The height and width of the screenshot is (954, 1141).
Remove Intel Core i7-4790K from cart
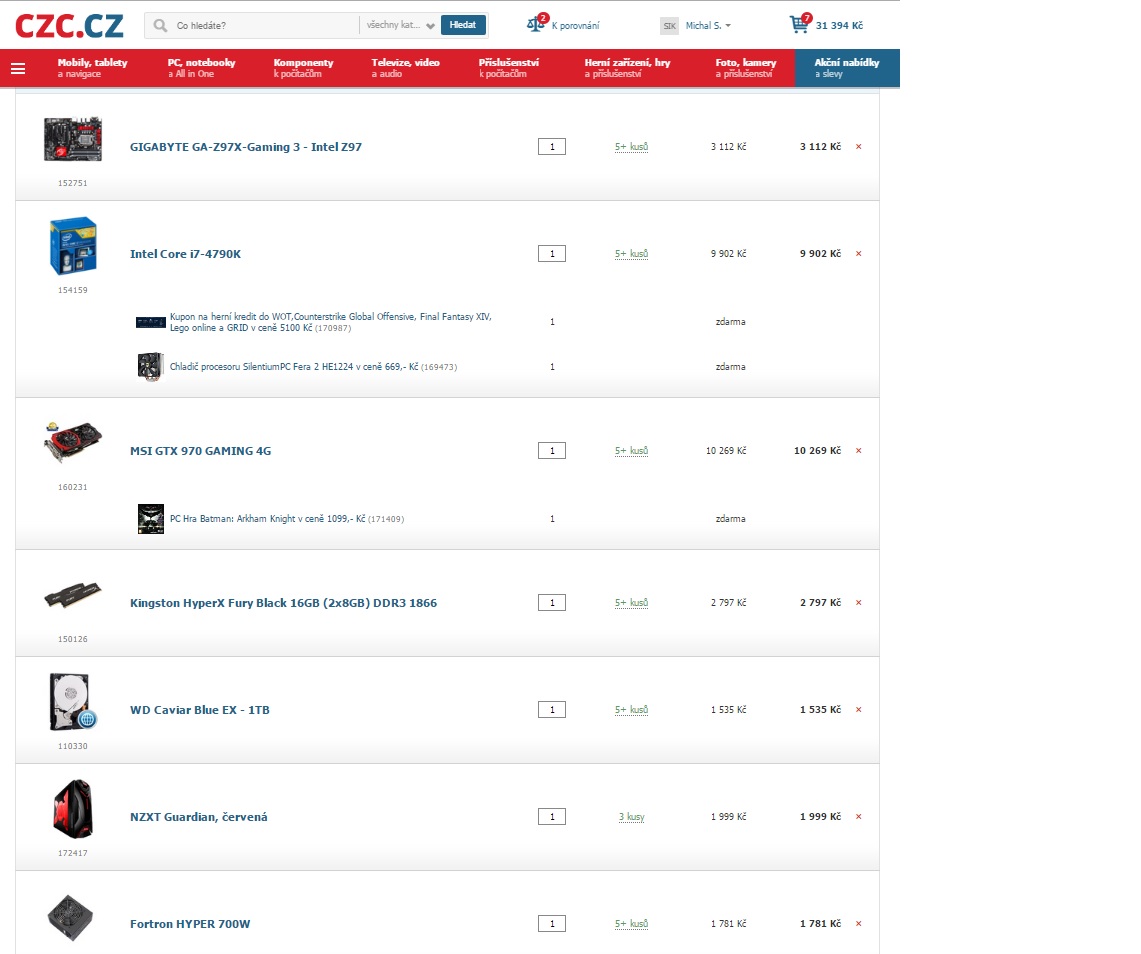coord(859,254)
